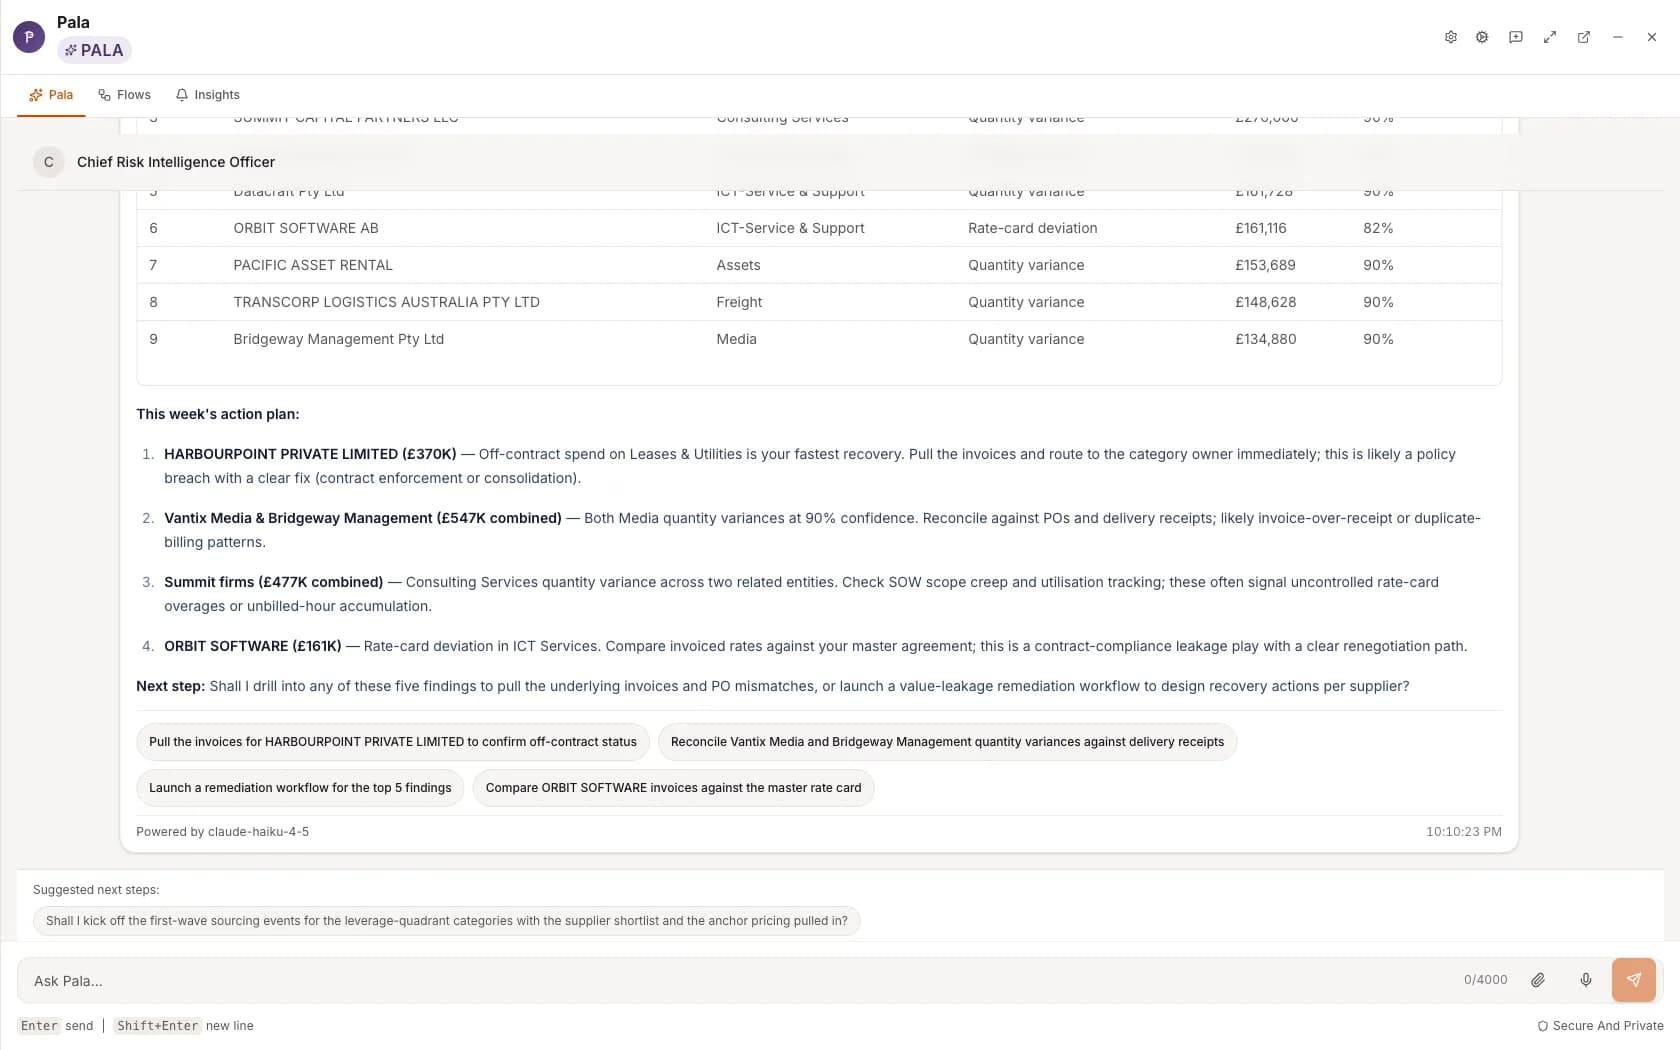This screenshot has width=1680, height=1050.
Task: Choose Pull the invoices for HARBOURPOINT suggestion
Action: tap(393, 742)
